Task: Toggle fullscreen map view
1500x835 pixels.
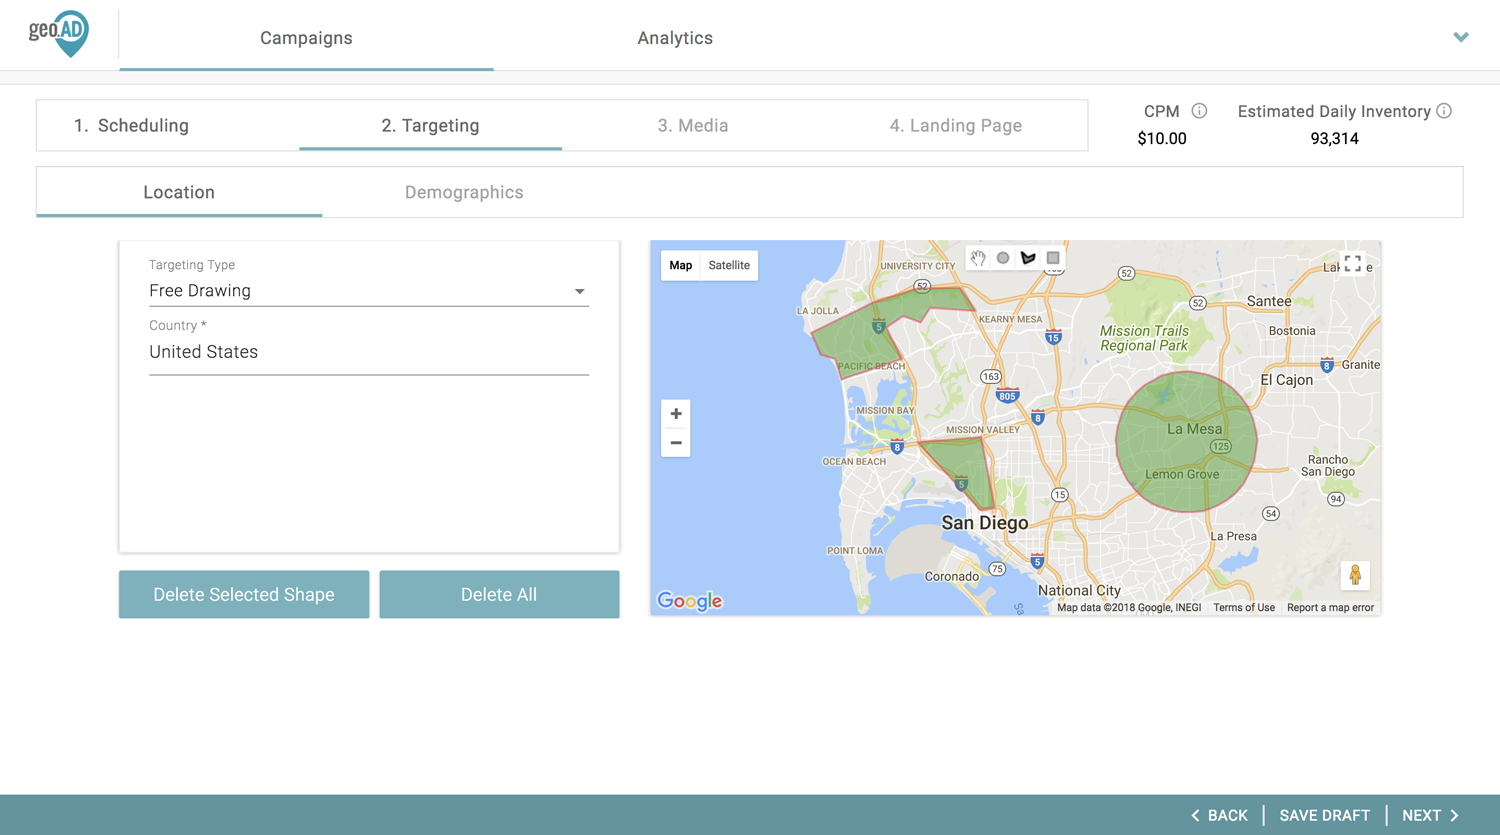Action: (x=1352, y=264)
